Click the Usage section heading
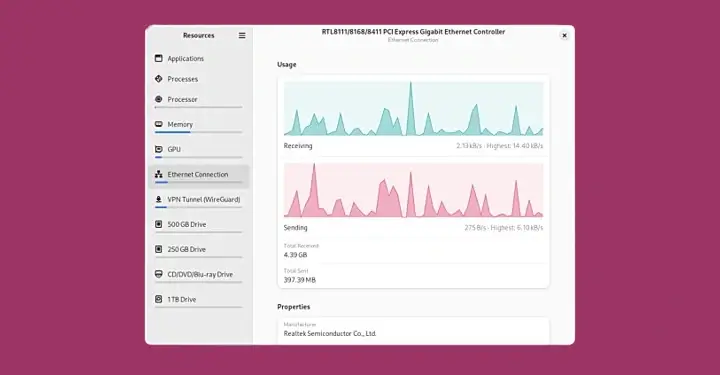Screen dimensions: 720x375 tap(287, 65)
